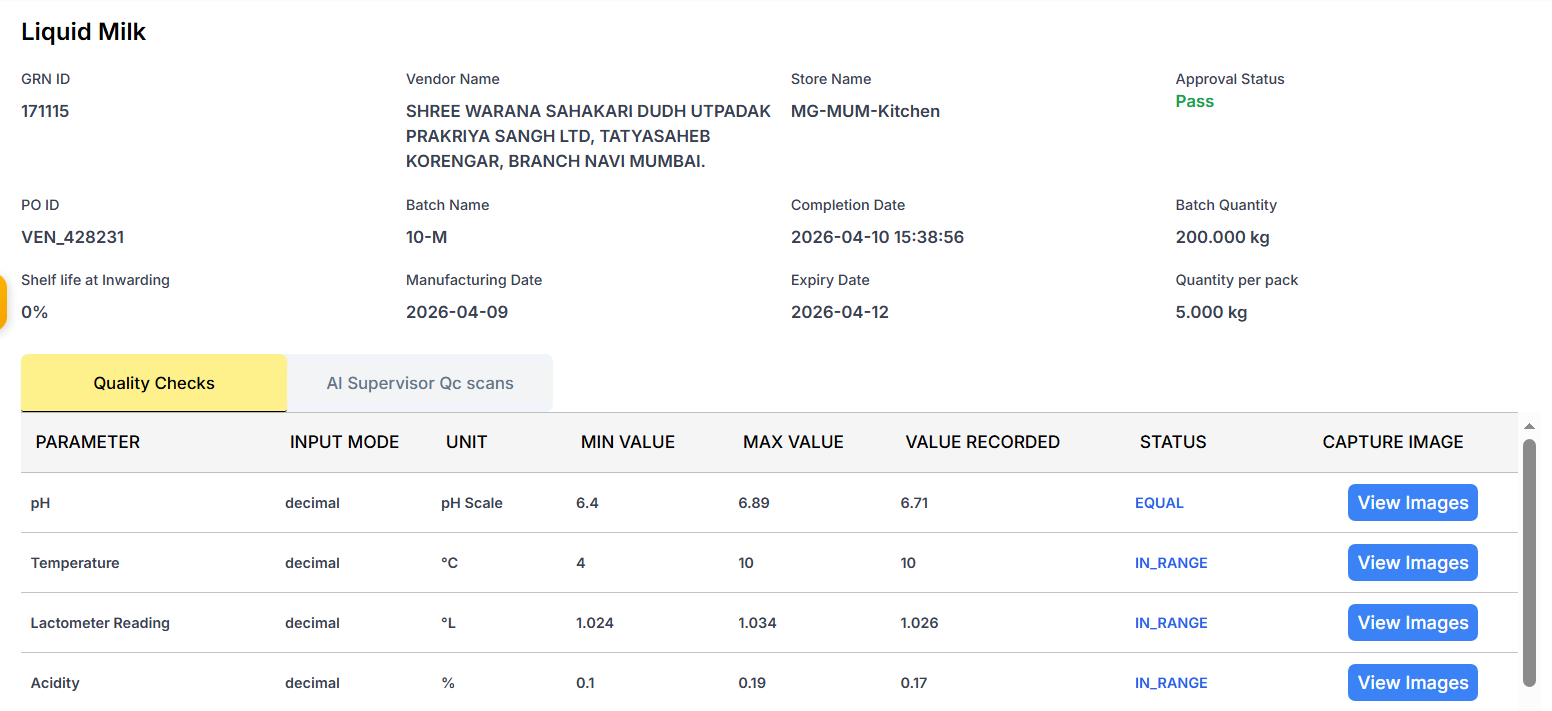Switch to AI Supervisor Qc scans tab
Viewport: 1552px width, 711px height.
click(x=419, y=383)
